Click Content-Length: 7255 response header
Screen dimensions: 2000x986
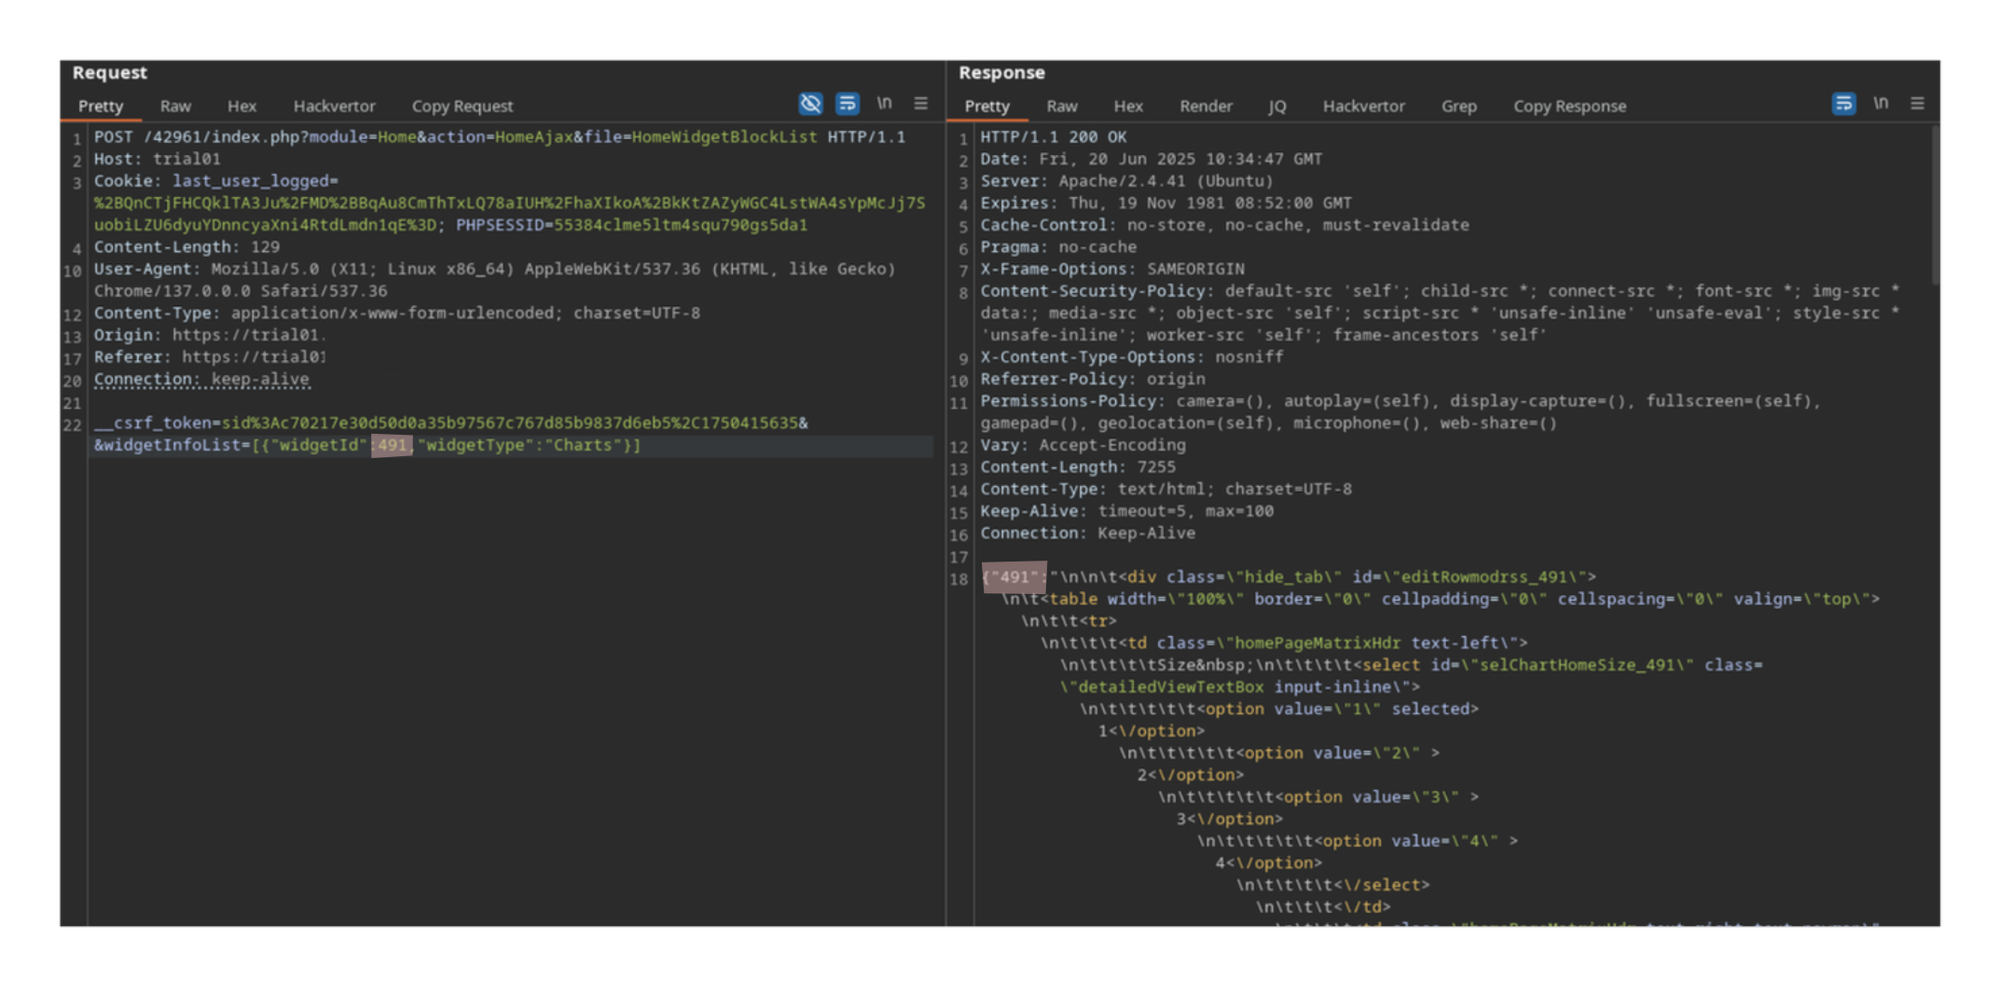pyautogui.click(x=1078, y=467)
